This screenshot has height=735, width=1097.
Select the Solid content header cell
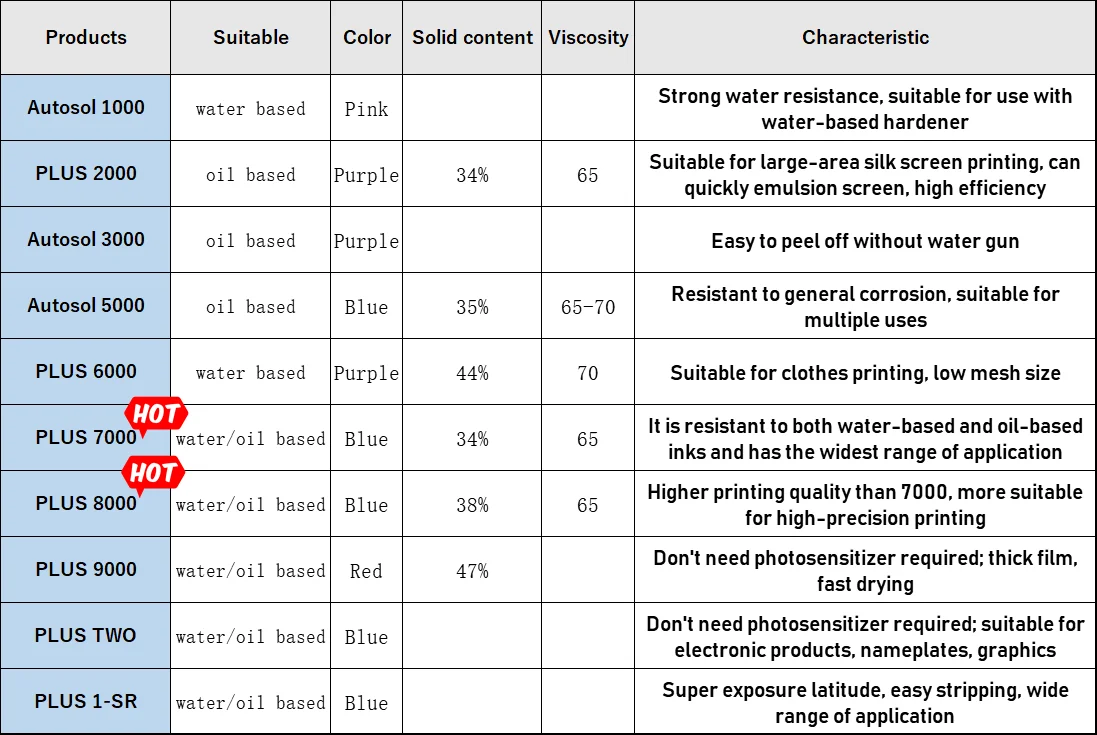pyautogui.click(x=472, y=38)
